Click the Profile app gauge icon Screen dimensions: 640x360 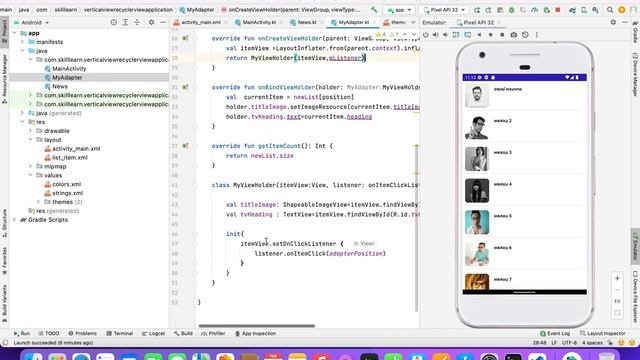click(x=535, y=10)
